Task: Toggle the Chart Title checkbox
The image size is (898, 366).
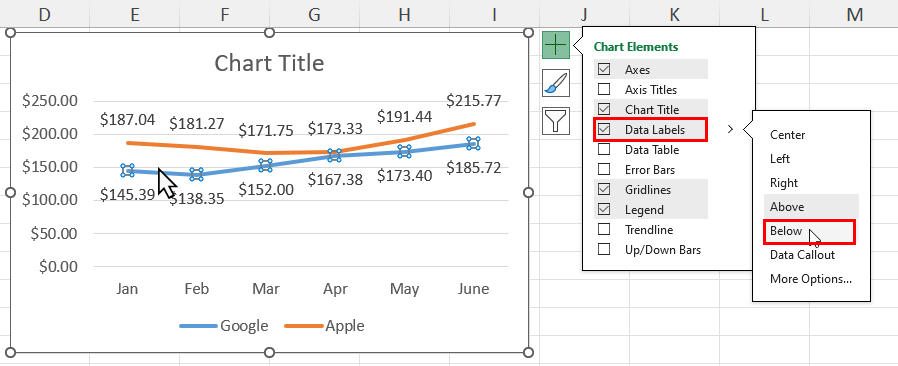Action: (604, 109)
